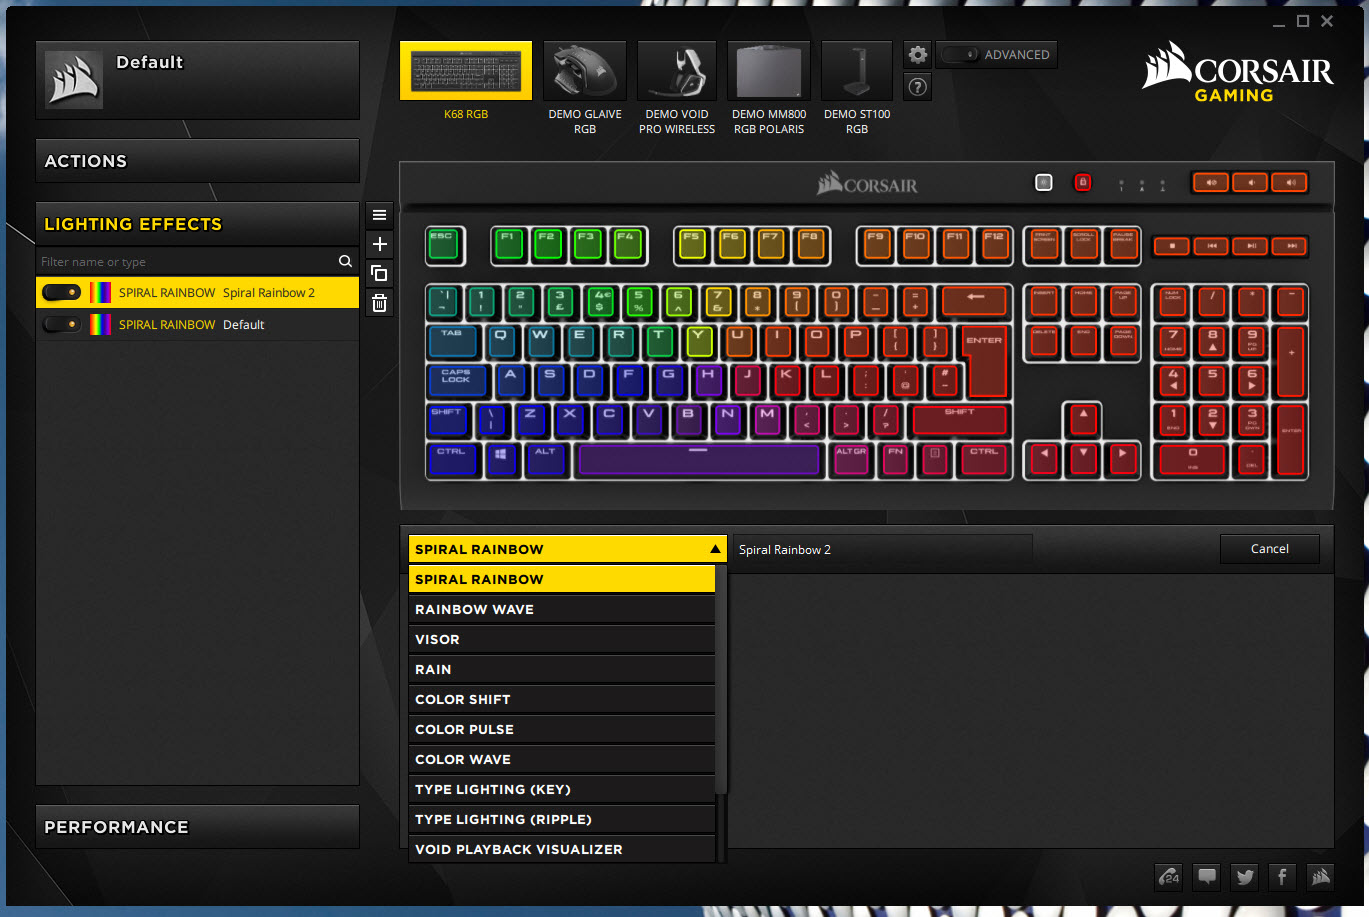Choose RAINBOW WAVE effect type
This screenshot has width=1369, height=917.
pyautogui.click(x=562, y=609)
